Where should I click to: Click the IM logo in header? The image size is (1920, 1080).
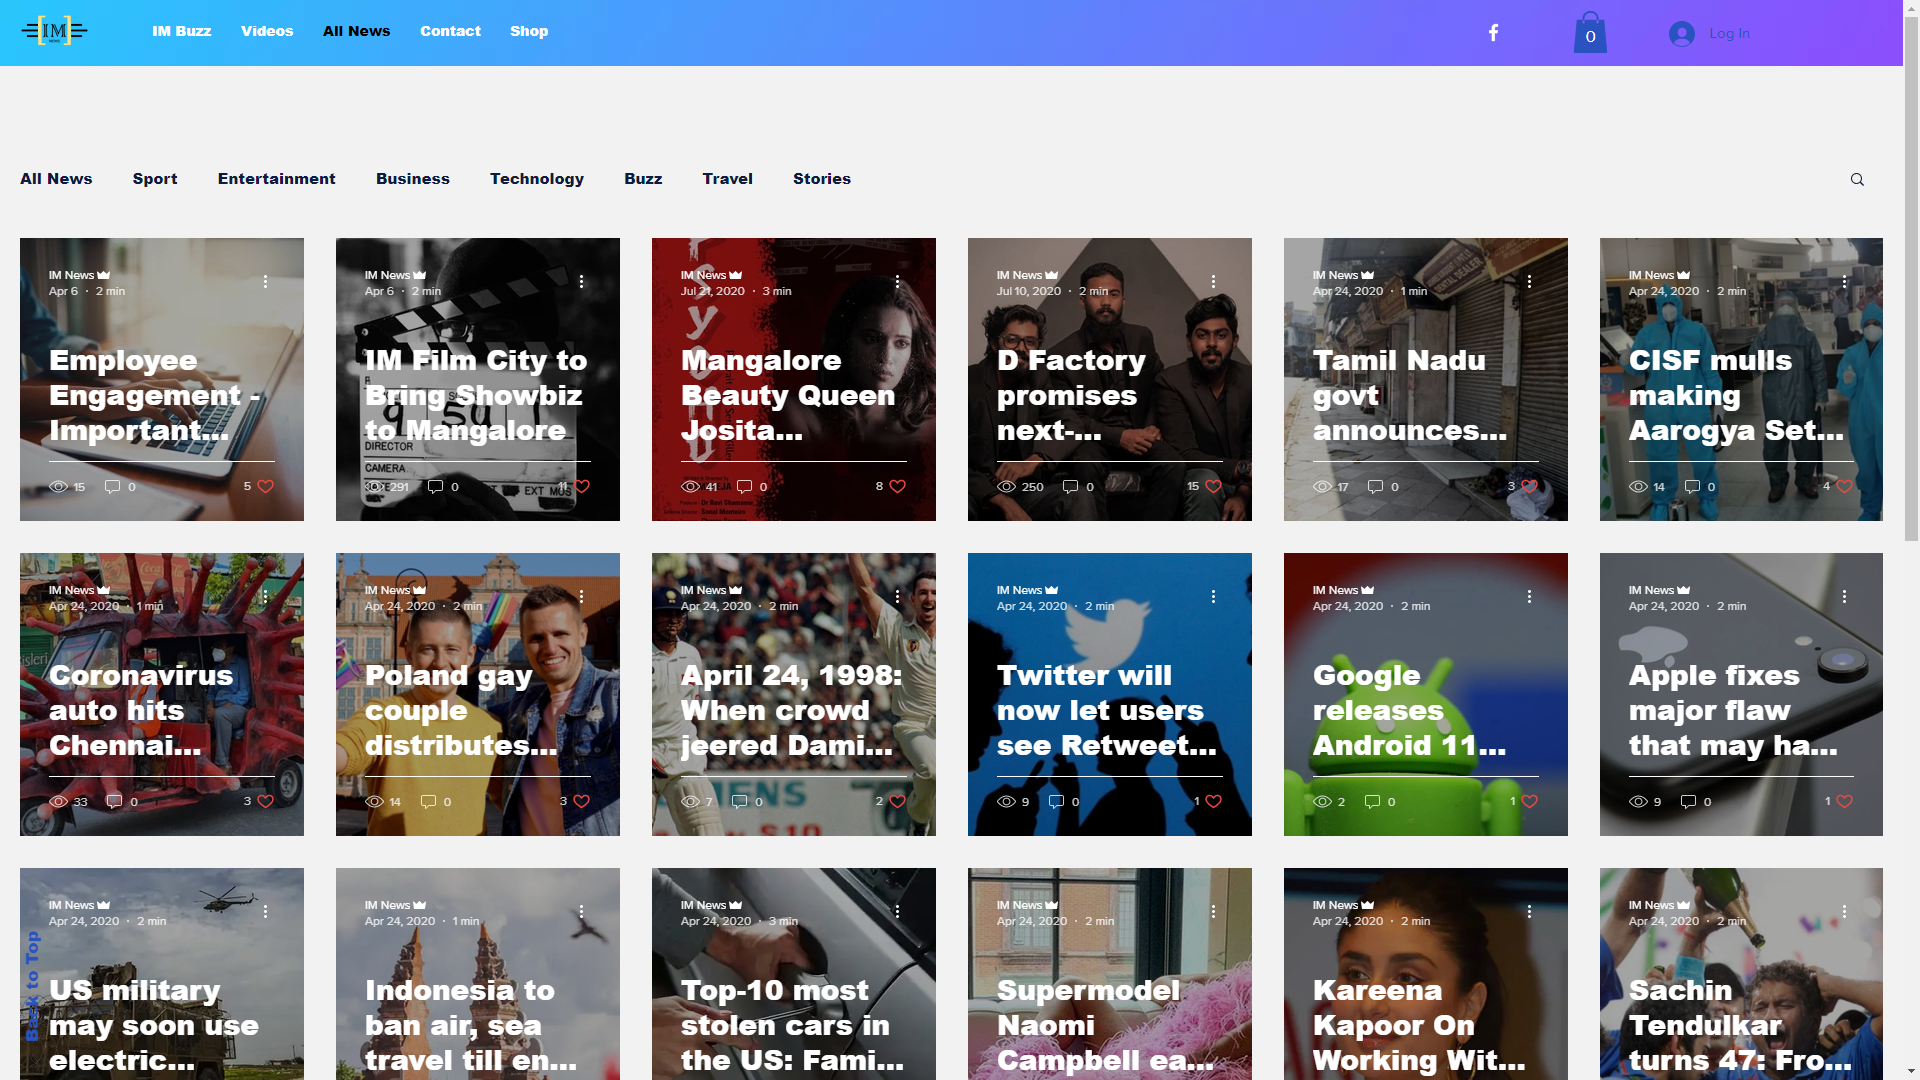tap(55, 31)
